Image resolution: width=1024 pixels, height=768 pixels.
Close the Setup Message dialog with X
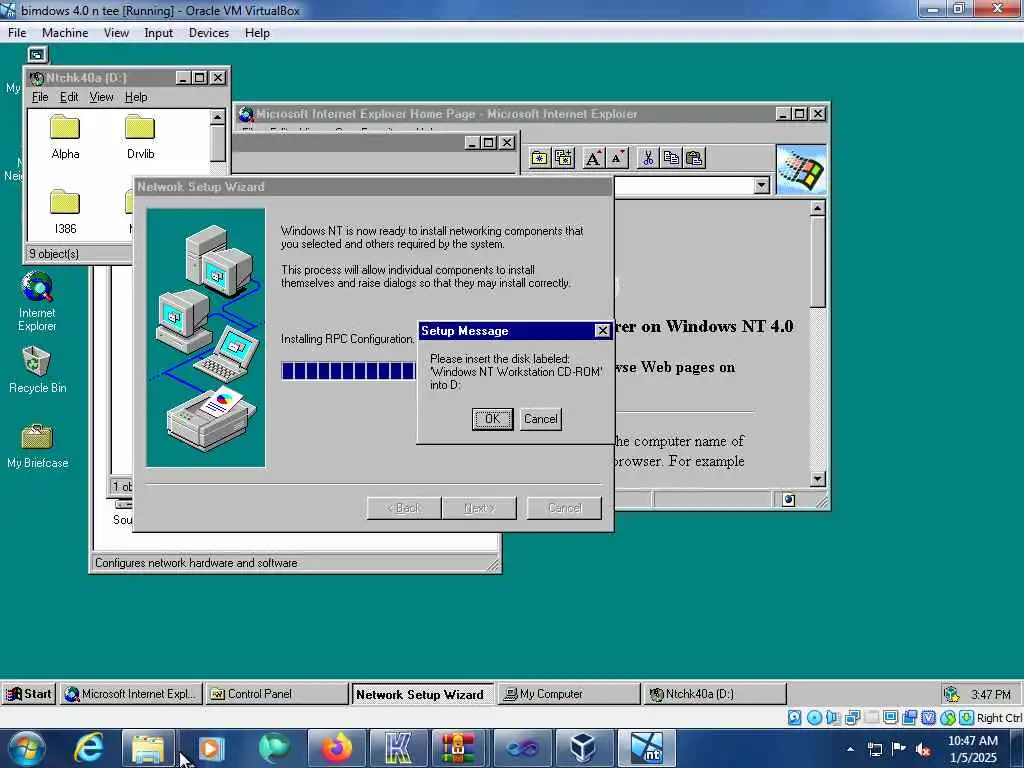pos(602,331)
